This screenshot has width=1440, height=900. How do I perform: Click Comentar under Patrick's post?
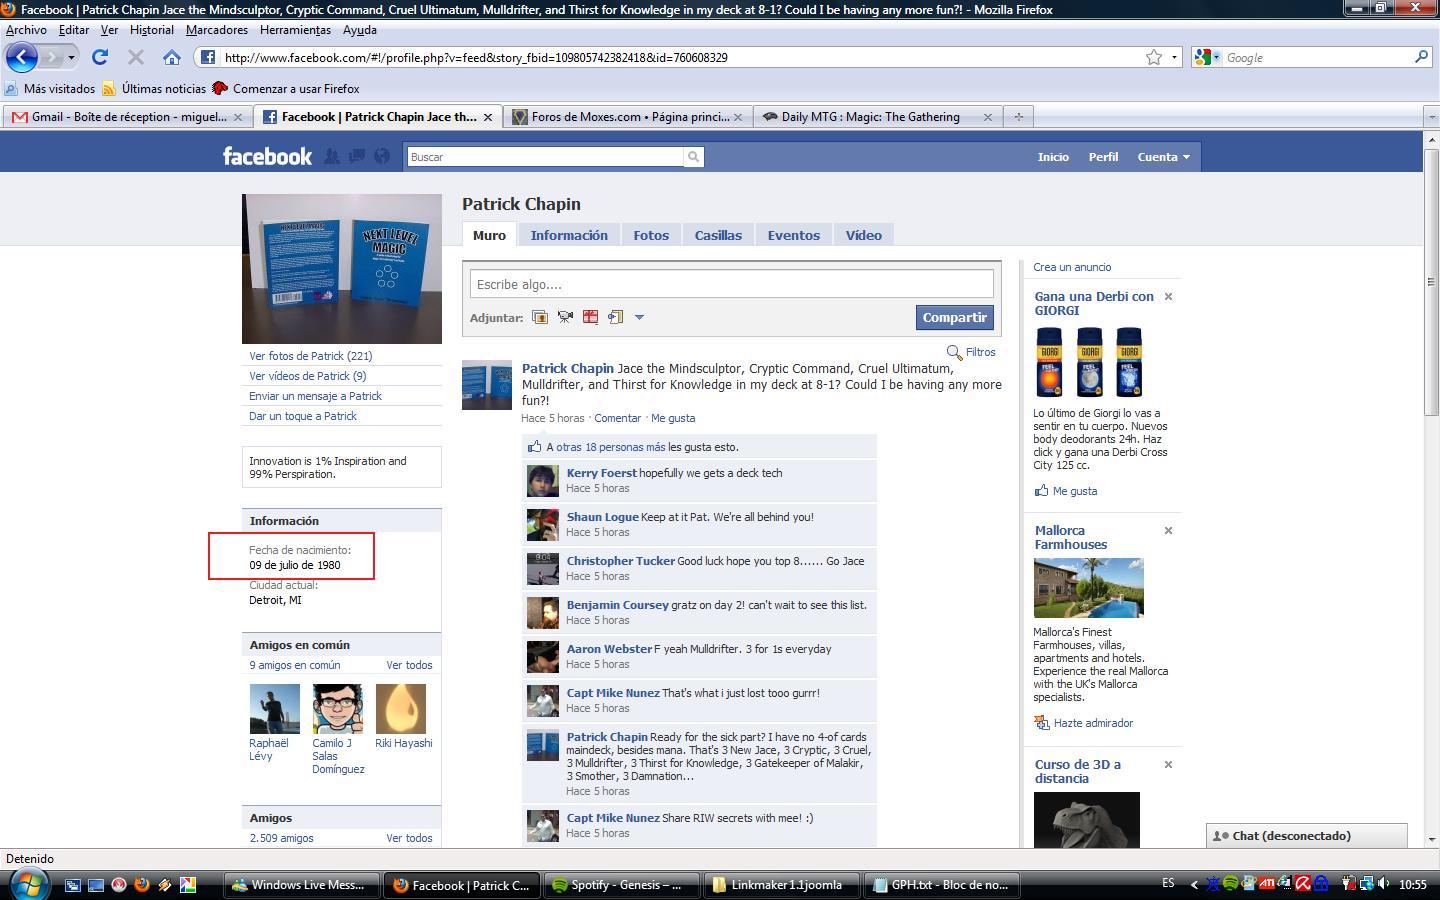(x=618, y=418)
